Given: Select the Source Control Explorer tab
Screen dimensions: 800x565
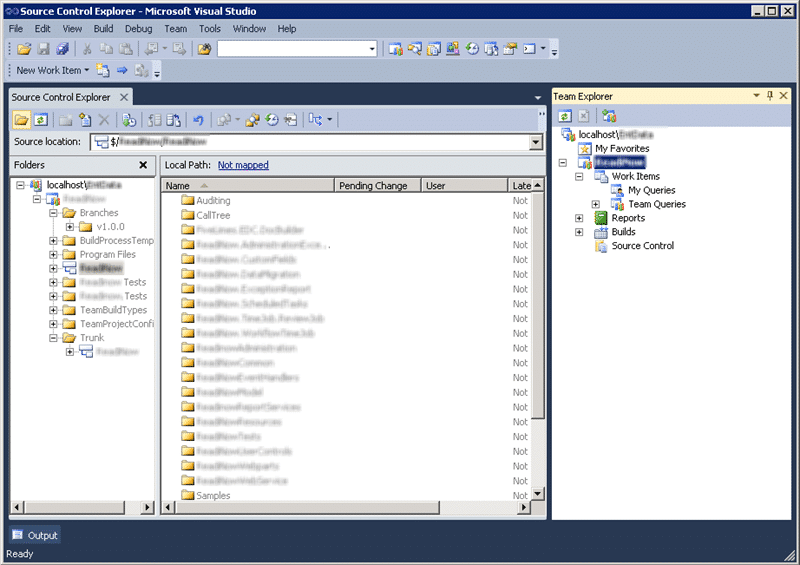Looking at the screenshot, I should coord(61,97).
